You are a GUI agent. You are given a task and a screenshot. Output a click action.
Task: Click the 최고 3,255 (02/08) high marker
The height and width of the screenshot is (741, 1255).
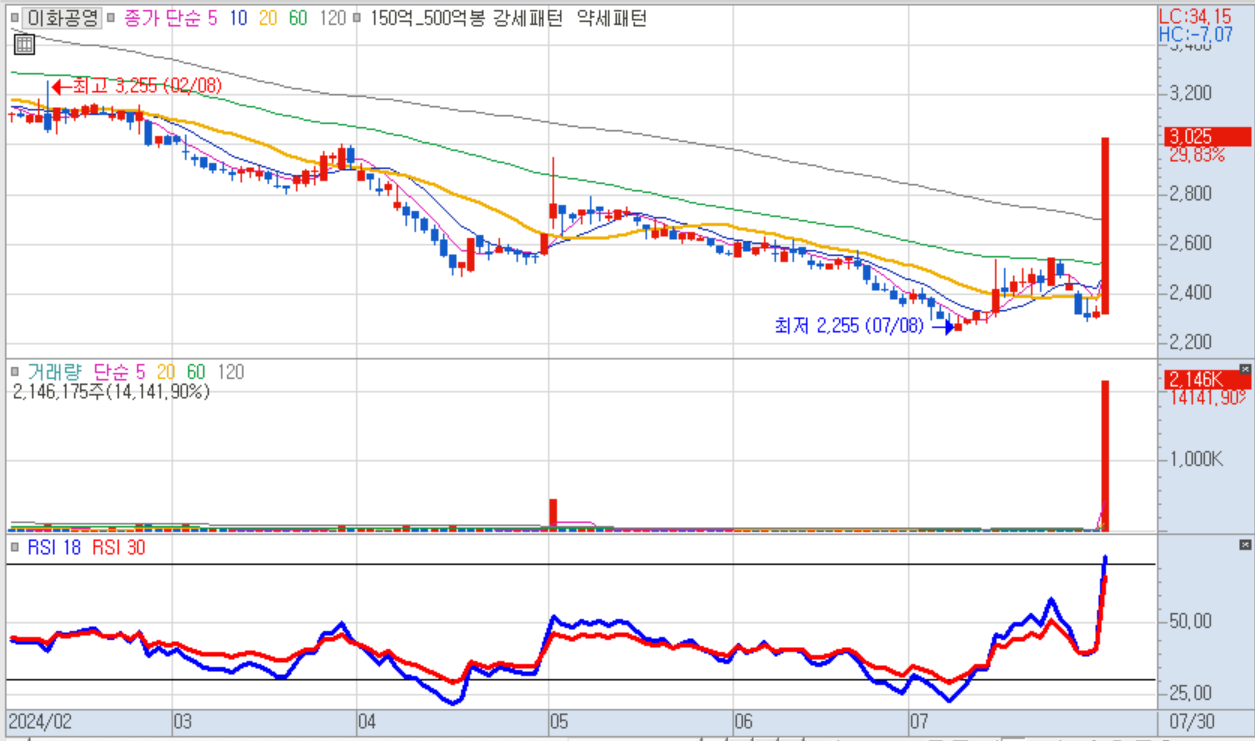pyautogui.click(x=138, y=86)
